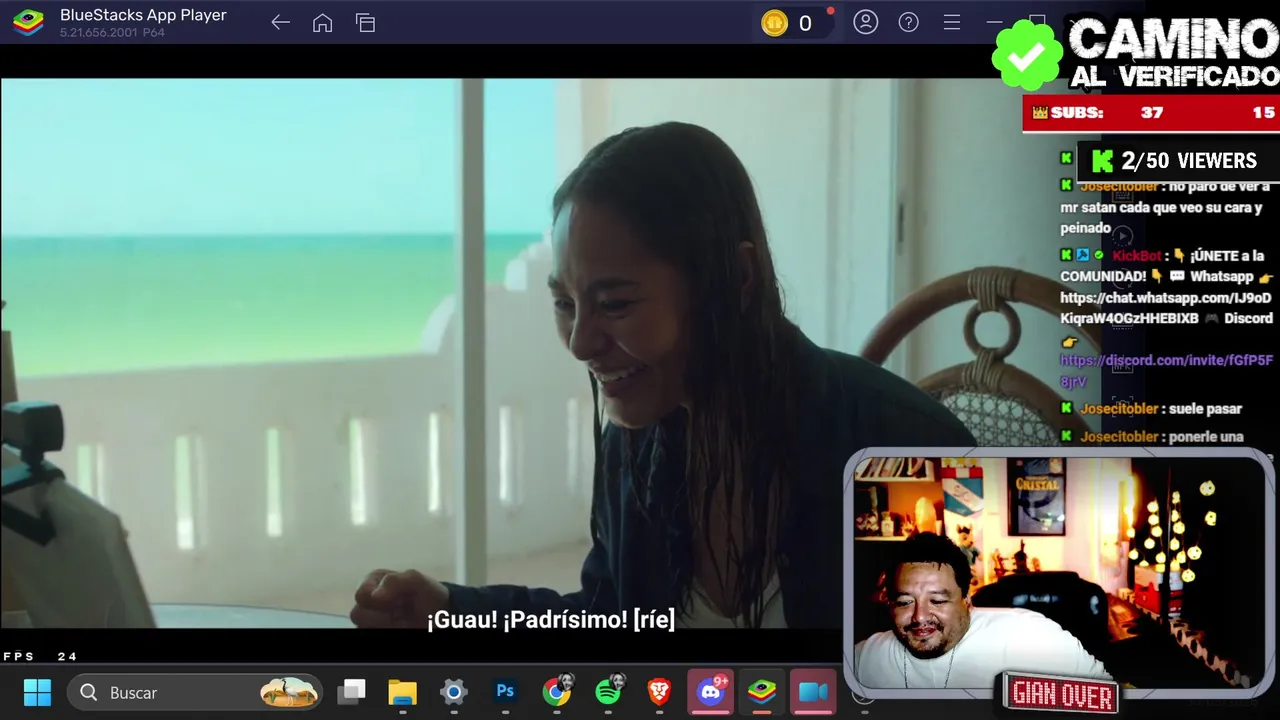
Task: Go back with the BlueStacks back arrow
Action: [x=280, y=23]
